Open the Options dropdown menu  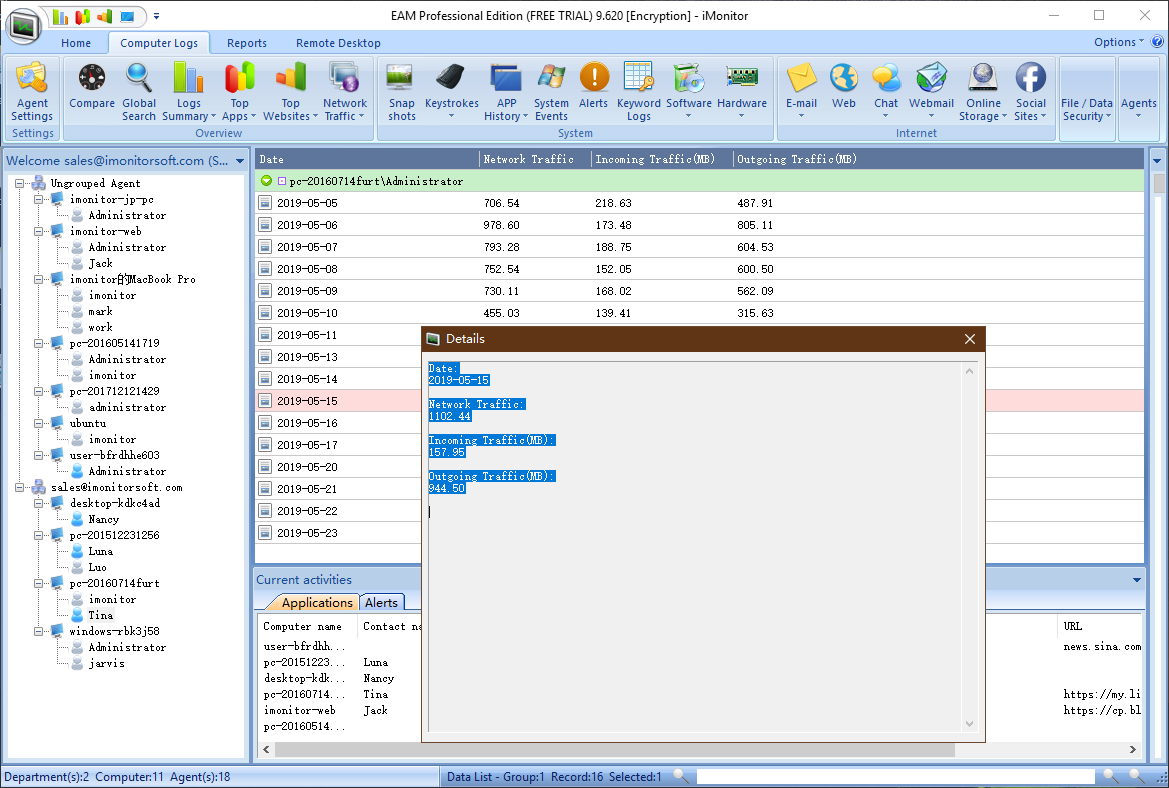1118,42
